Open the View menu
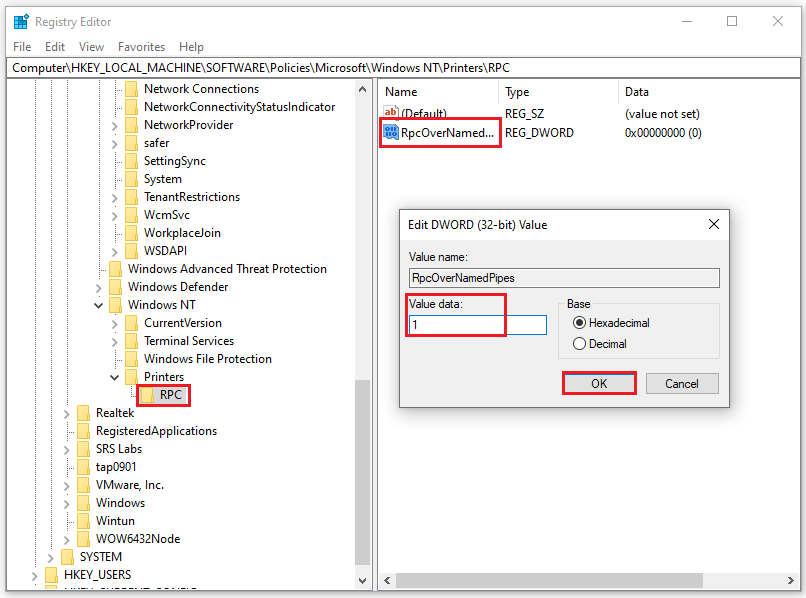The width and height of the screenshot is (806, 598). click(91, 47)
